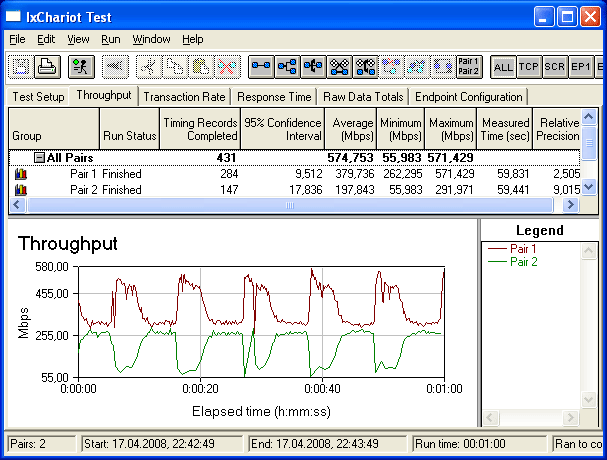Open the Raw Data Totals tab
607x460 pixels.
(363, 96)
